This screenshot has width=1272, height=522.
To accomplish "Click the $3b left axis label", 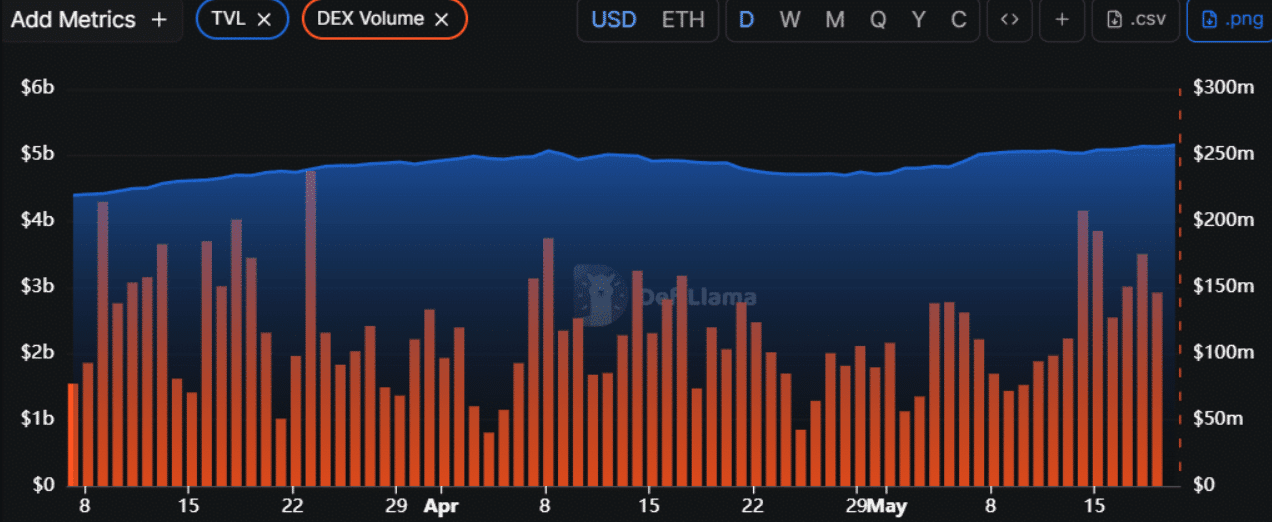I will (38, 287).
